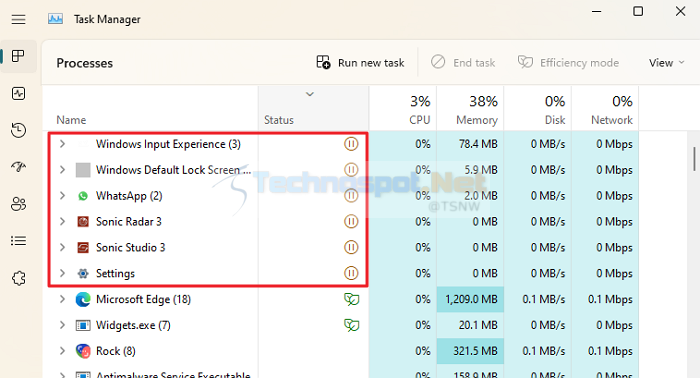Click the efficiency leaf icon for Microsoft Edge
The image size is (700, 378).
351,299
